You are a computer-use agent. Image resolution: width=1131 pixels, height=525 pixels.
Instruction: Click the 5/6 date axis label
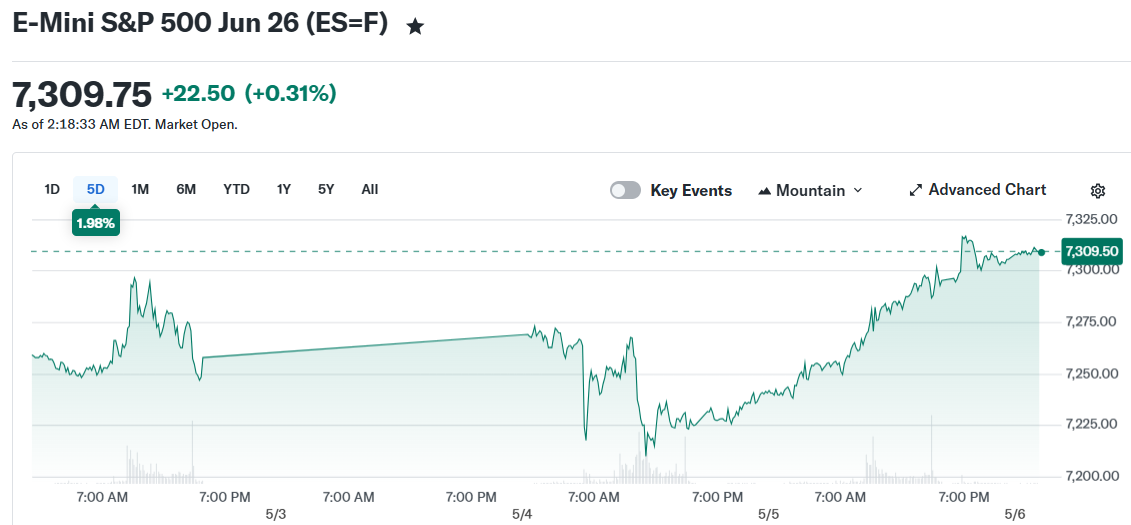[x=1016, y=515]
